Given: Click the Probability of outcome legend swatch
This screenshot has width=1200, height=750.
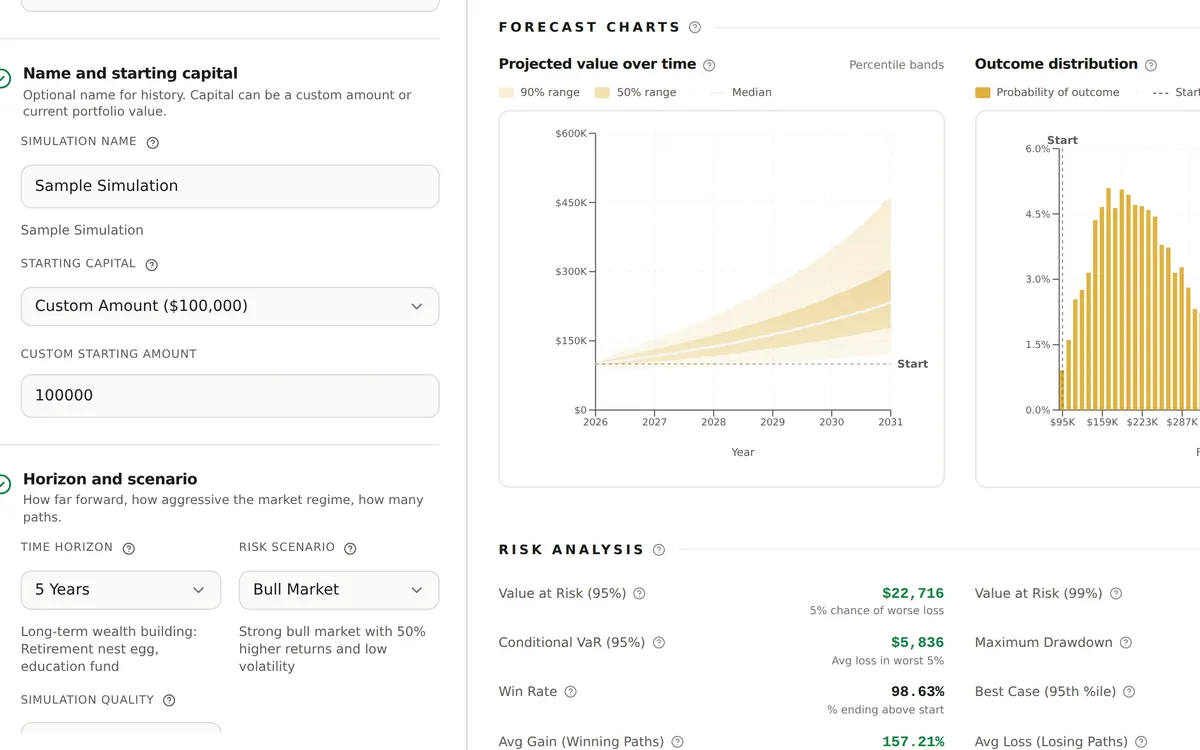Looking at the screenshot, I should (982, 92).
